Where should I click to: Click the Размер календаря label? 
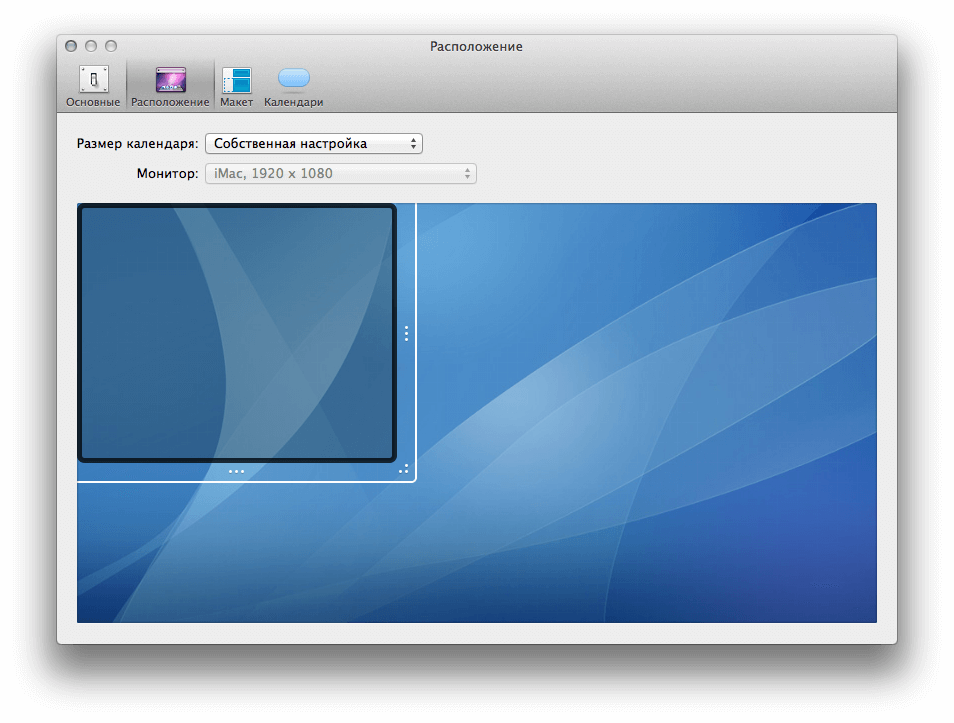137,144
